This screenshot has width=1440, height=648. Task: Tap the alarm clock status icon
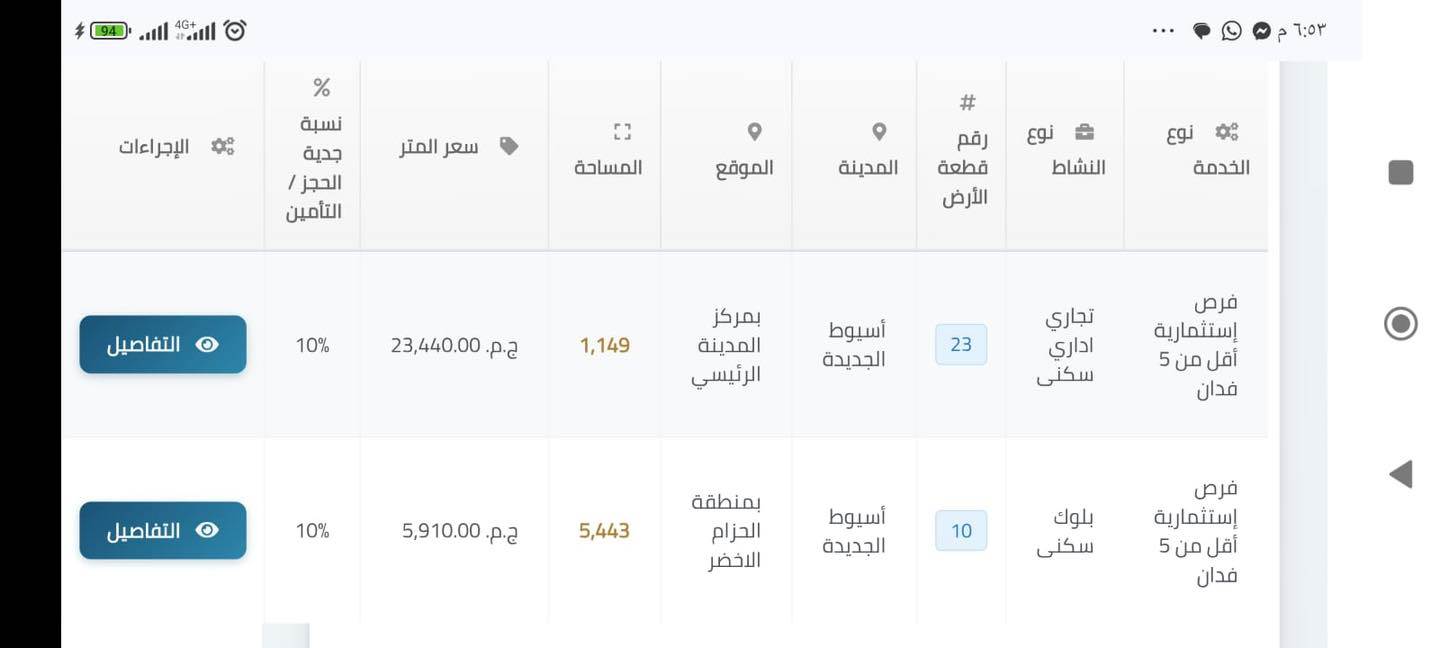(235, 30)
